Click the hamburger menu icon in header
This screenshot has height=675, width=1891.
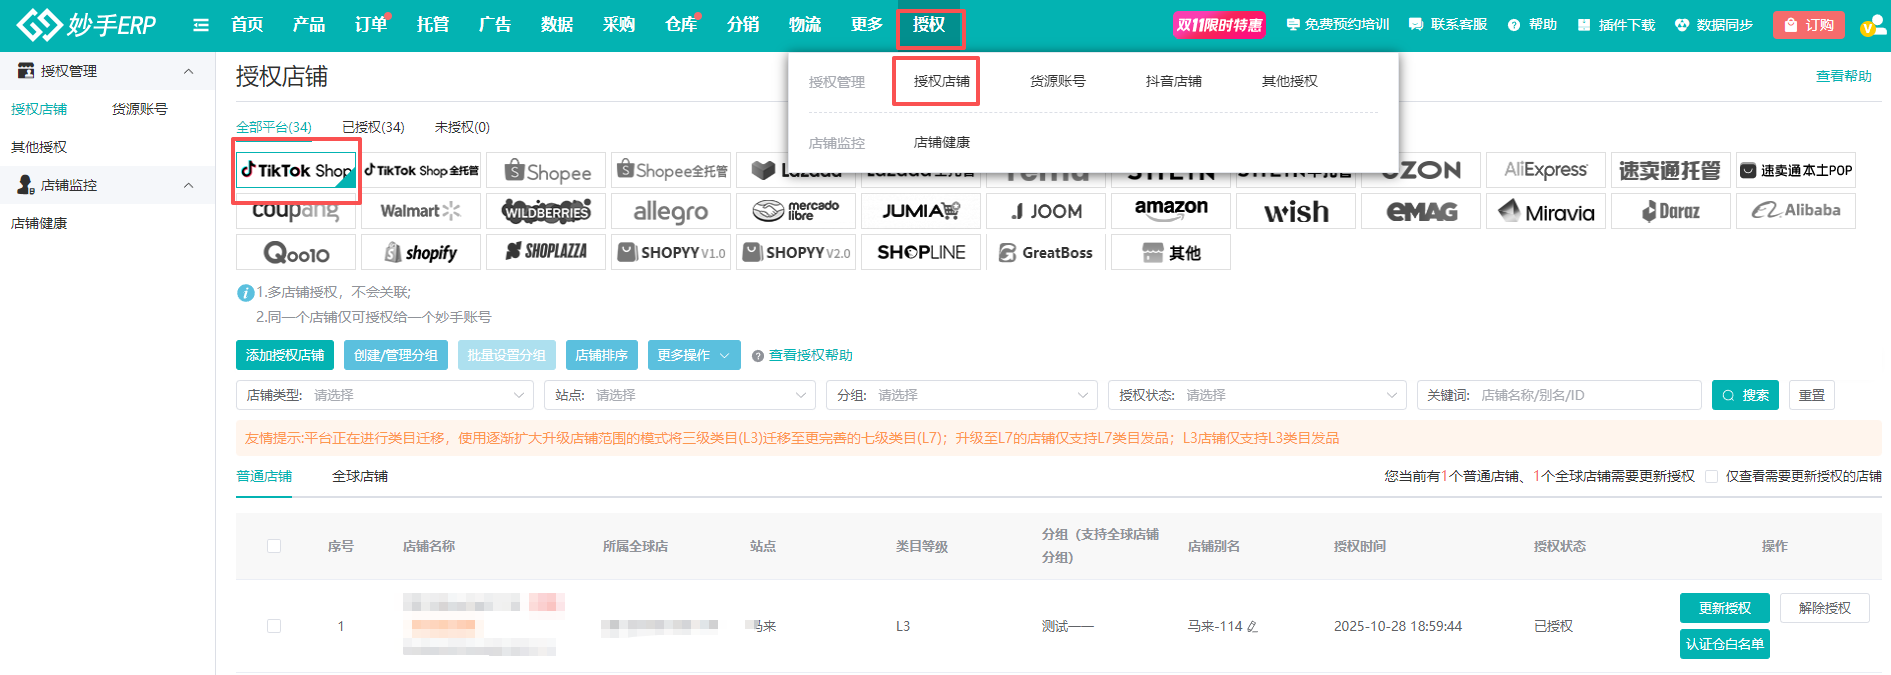click(201, 25)
